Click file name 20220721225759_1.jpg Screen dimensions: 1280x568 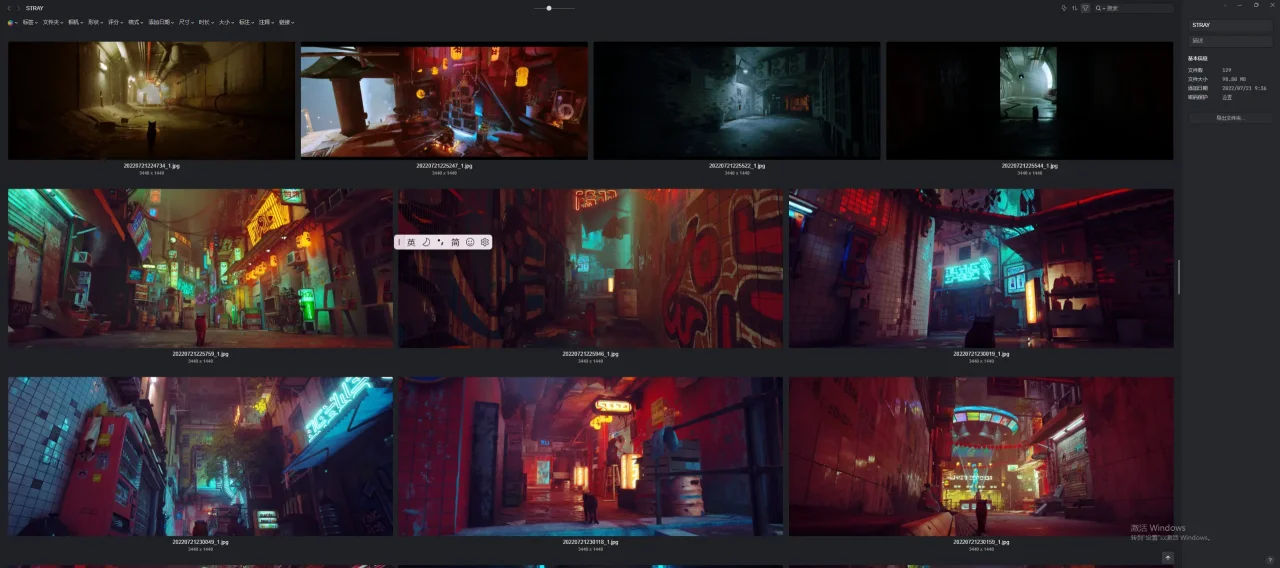click(x=200, y=354)
